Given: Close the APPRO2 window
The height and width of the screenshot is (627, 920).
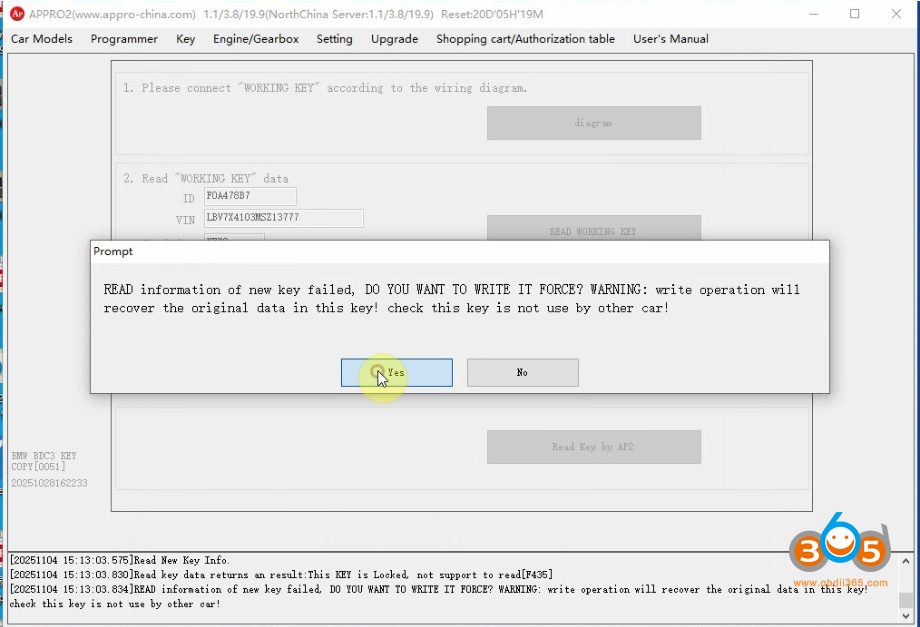Looking at the screenshot, I should (x=898, y=14).
